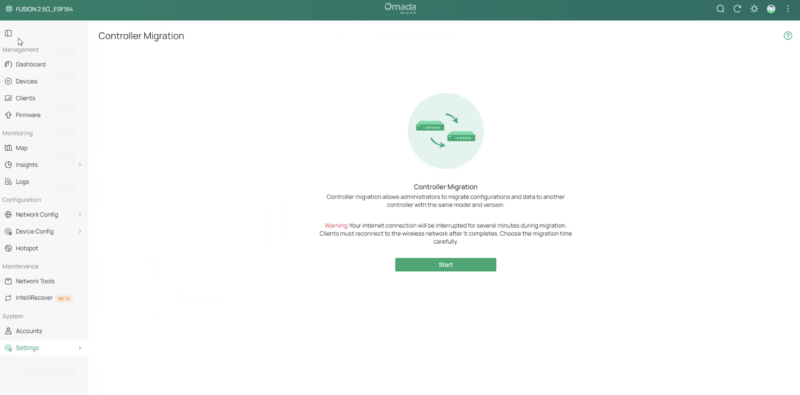Open the Map monitoring page
The image size is (800, 395).
[x=21, y=148]
